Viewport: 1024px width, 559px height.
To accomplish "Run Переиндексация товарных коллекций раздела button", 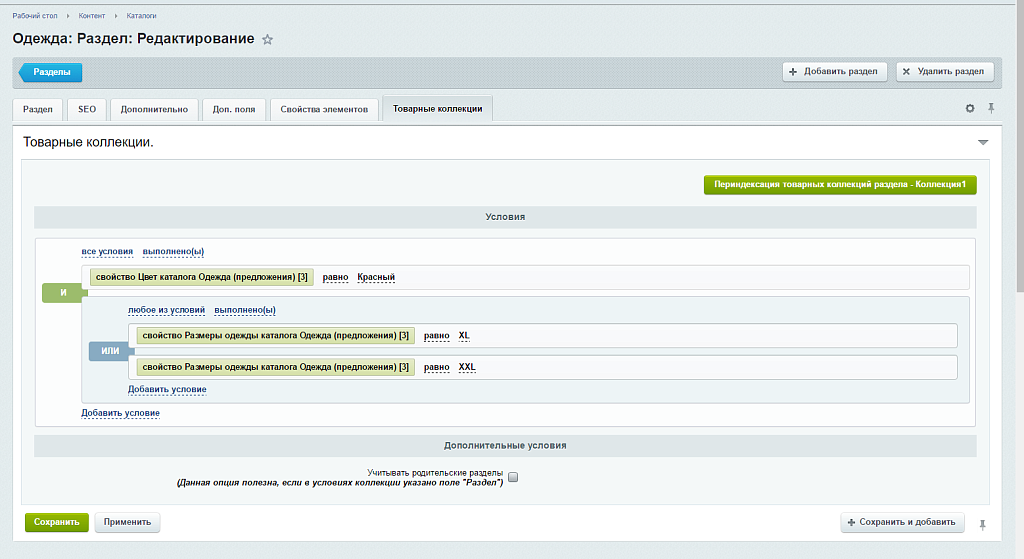I will point(839,185).
